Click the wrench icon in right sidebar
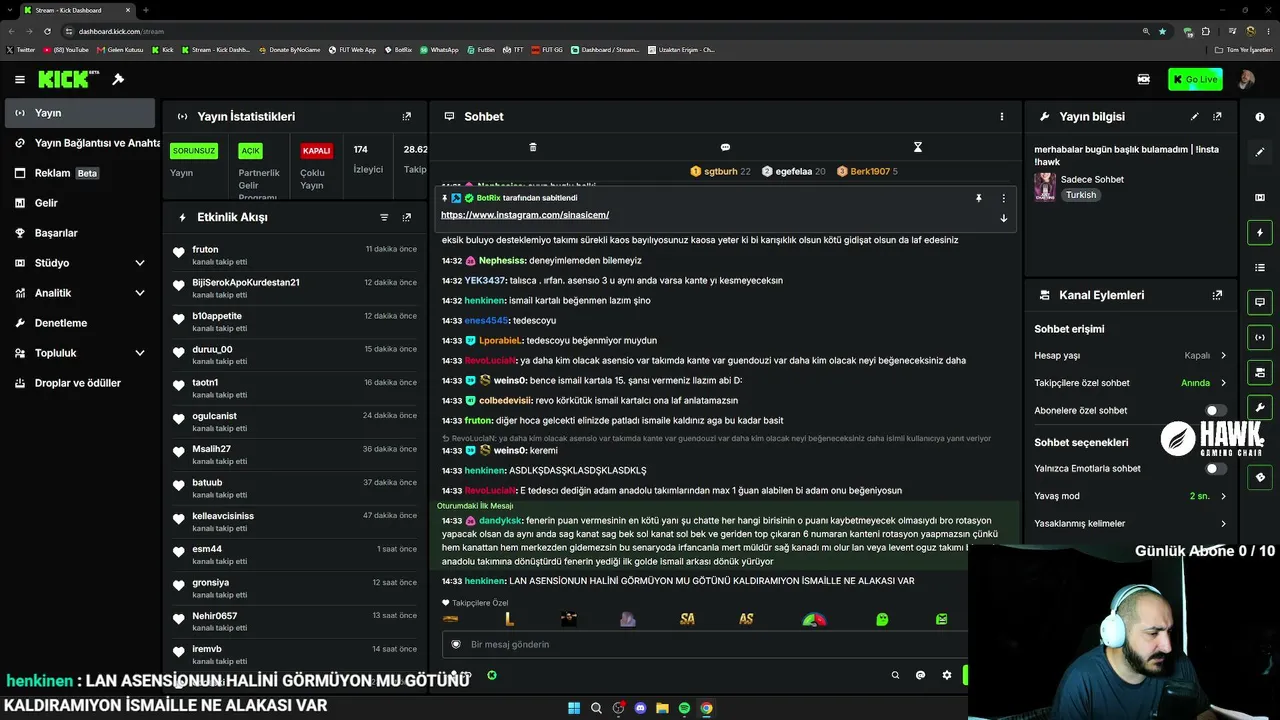The width and height of the screenshot is (1280, 720). pyautogui.click(x=1260, y=407)
